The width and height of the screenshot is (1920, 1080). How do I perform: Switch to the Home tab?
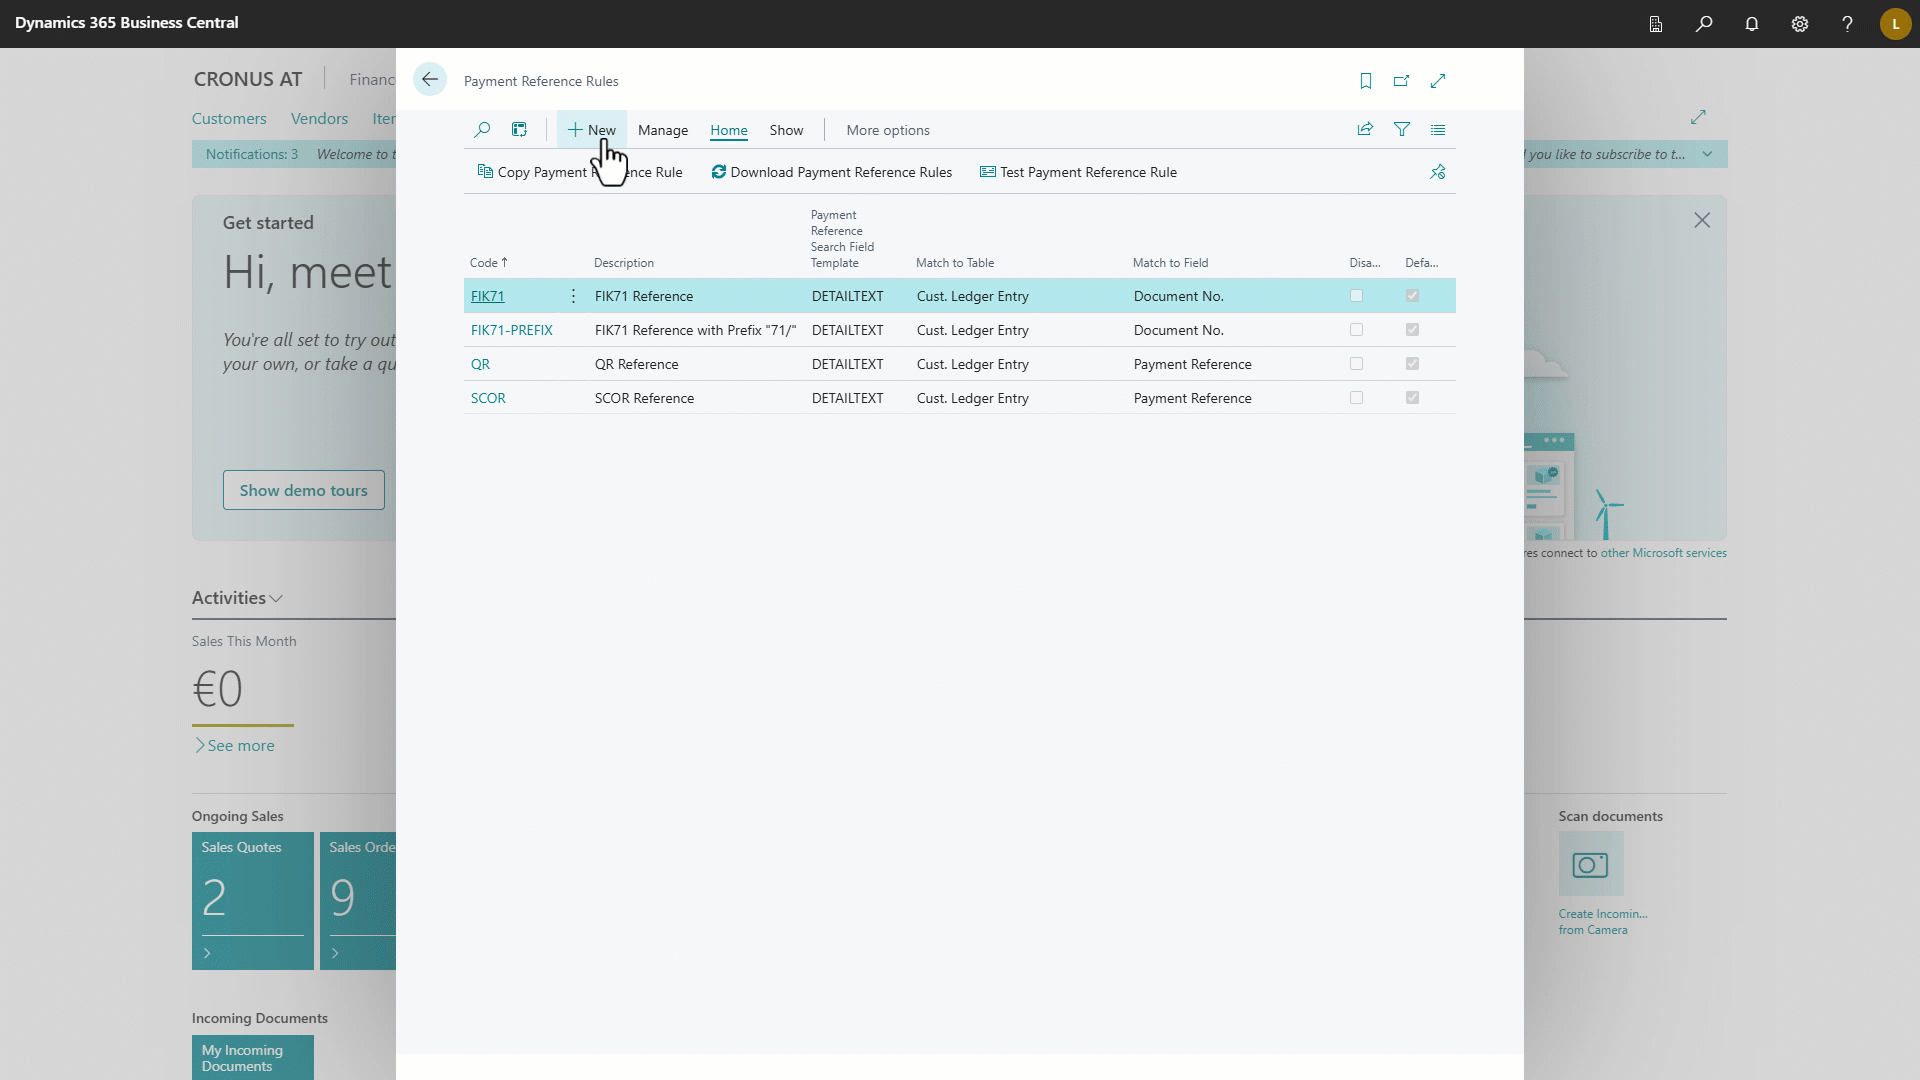pyautogui.click(x=729, y=130)
